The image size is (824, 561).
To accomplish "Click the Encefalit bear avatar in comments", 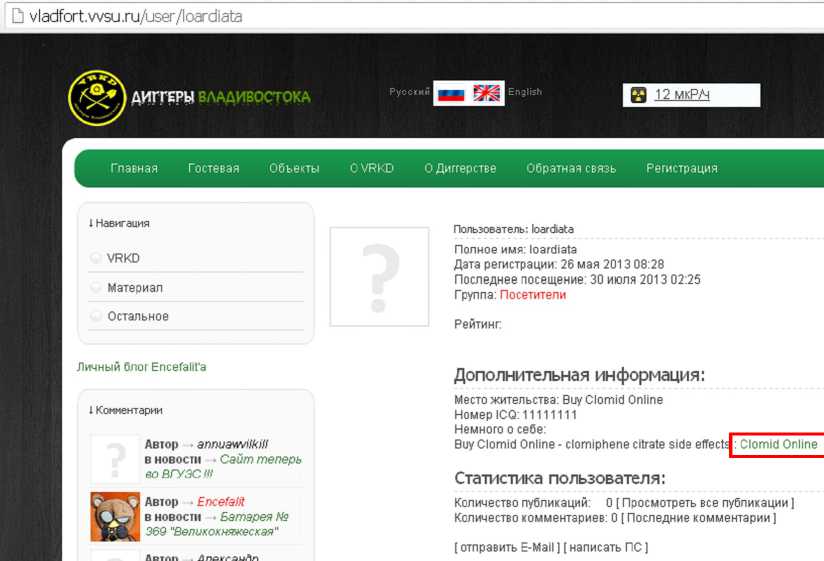I will click(115, 516).
